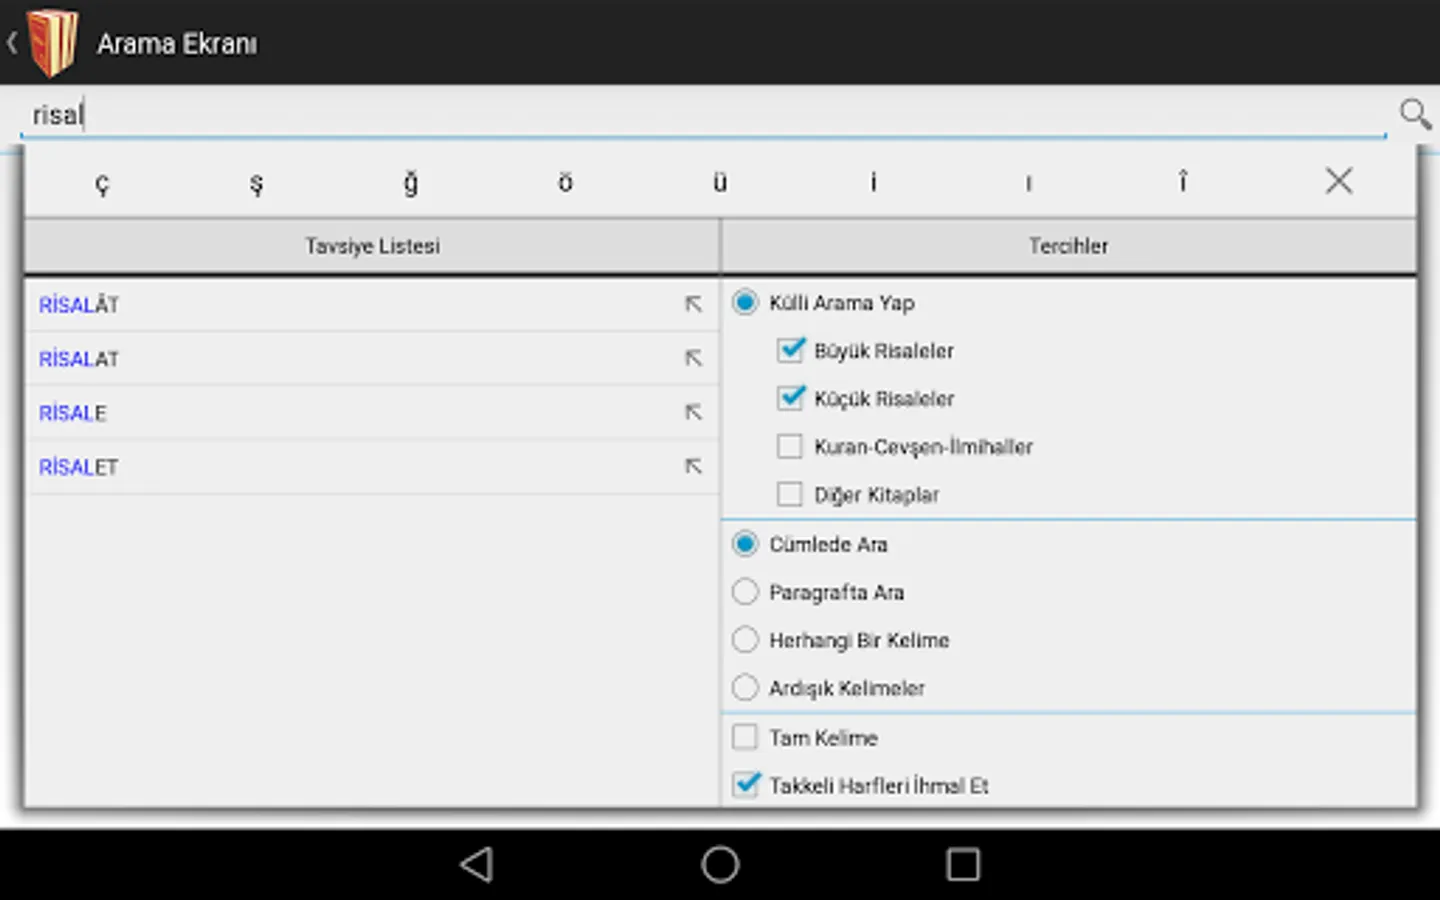Tap the magnifier search icon
1440x900 pixels.
tap(1414, 114)
